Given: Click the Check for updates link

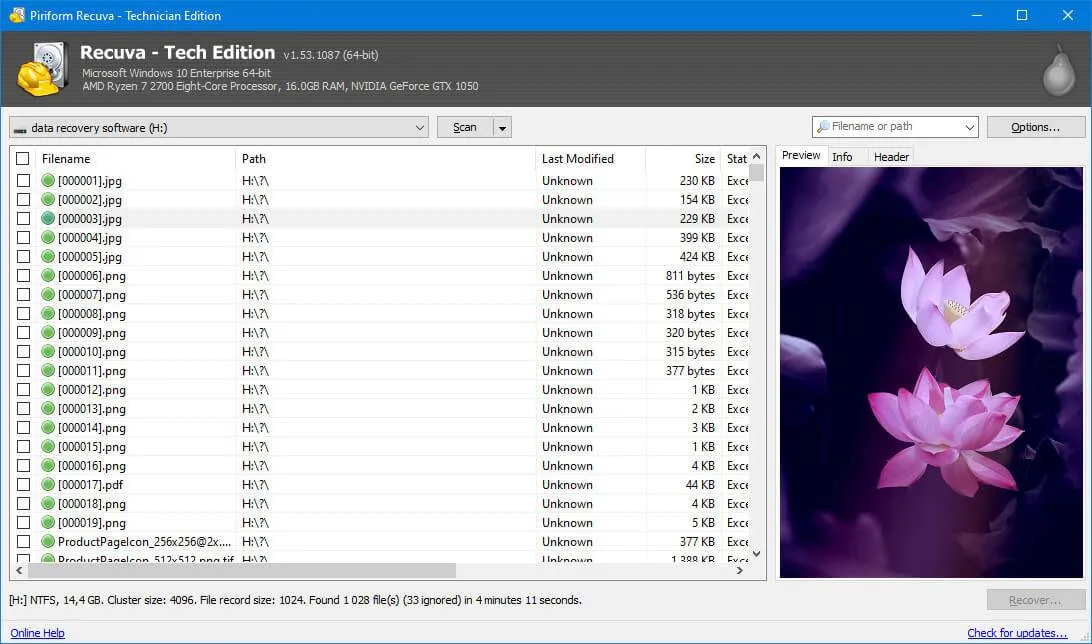Looking at the screenshot, I should pos(1017,633).
